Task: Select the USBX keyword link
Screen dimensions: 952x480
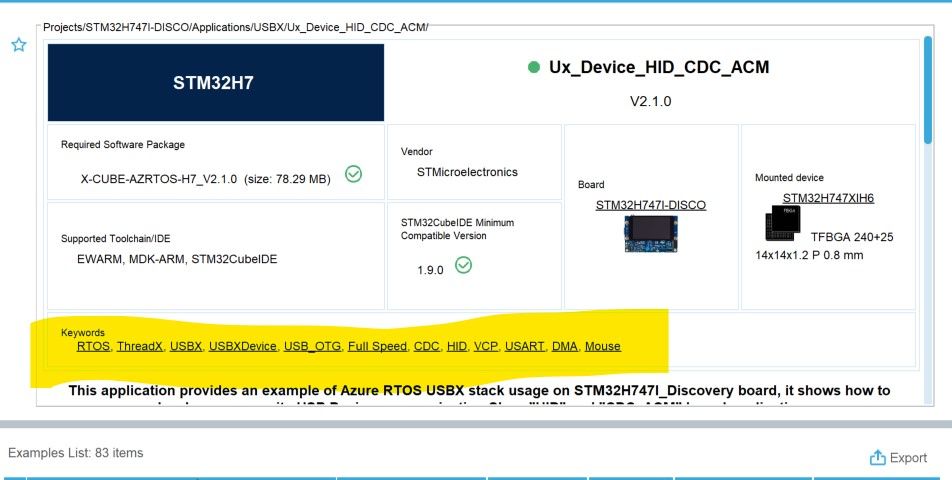Action: pyautogui.click(x=186, y=346)
